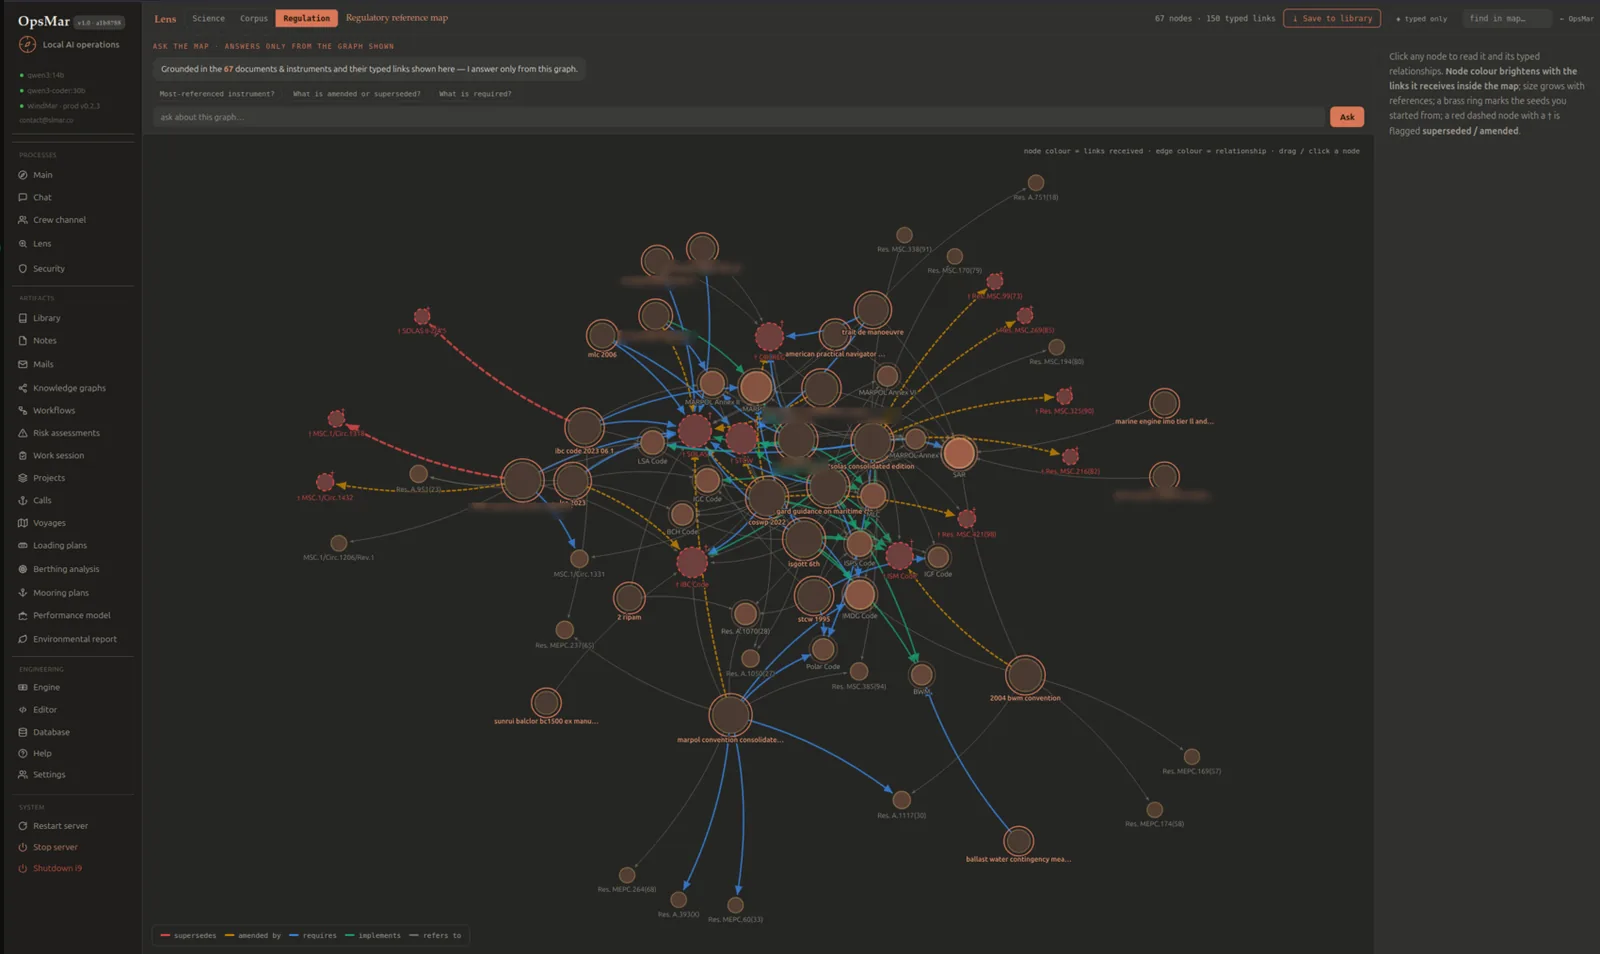
Task: Click the amended by yellow legend swatch
Action: 229,936
